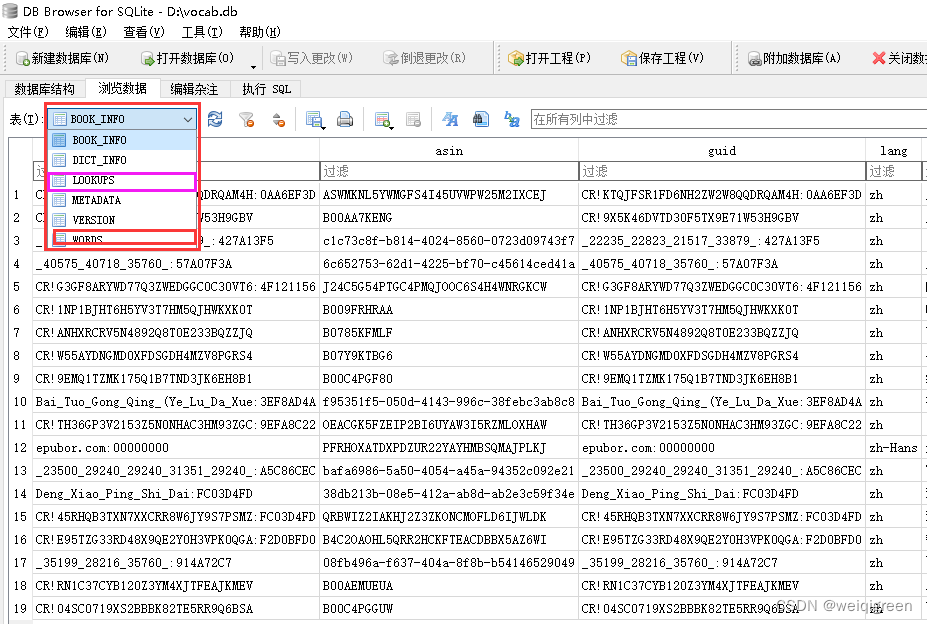Select METADATA in the table list

(x=122, y=201)
